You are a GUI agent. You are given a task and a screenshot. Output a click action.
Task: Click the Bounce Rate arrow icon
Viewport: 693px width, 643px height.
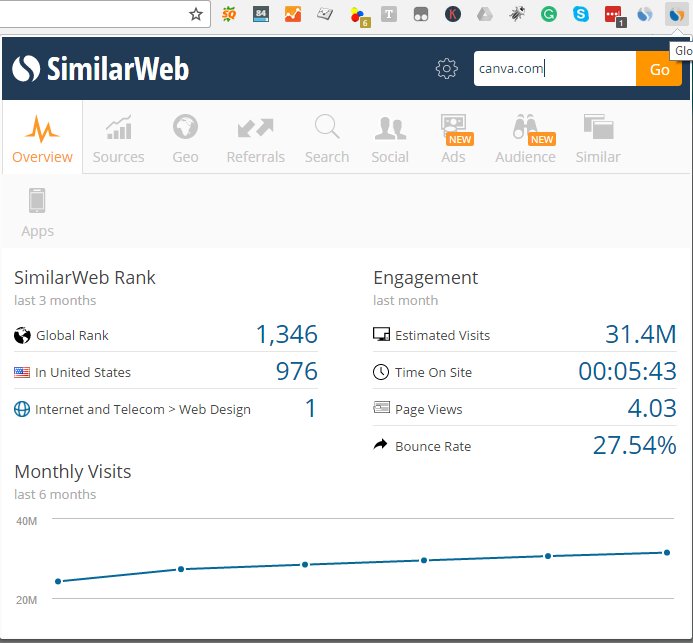point(381,444)
